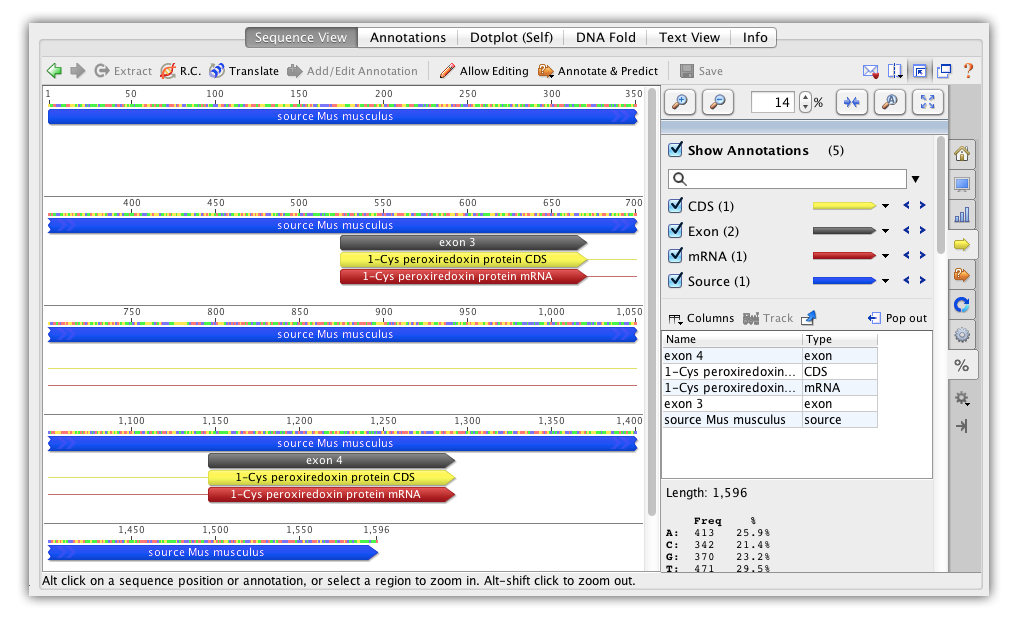
Task: Click the zoom to fit expand-arrows button
Action: pos(928,102)
